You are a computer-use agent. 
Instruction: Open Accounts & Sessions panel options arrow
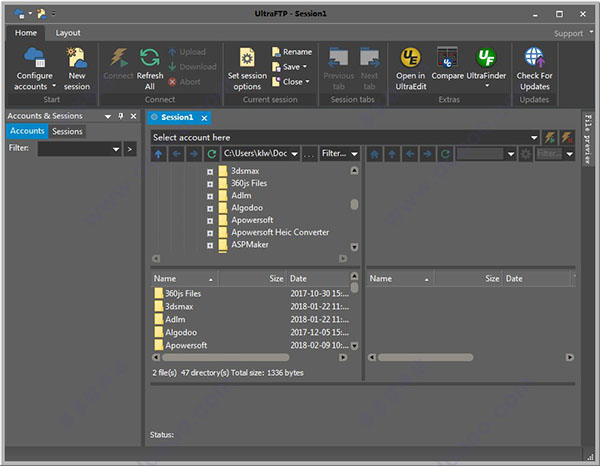pyautogui.click(x=108, y=116)
